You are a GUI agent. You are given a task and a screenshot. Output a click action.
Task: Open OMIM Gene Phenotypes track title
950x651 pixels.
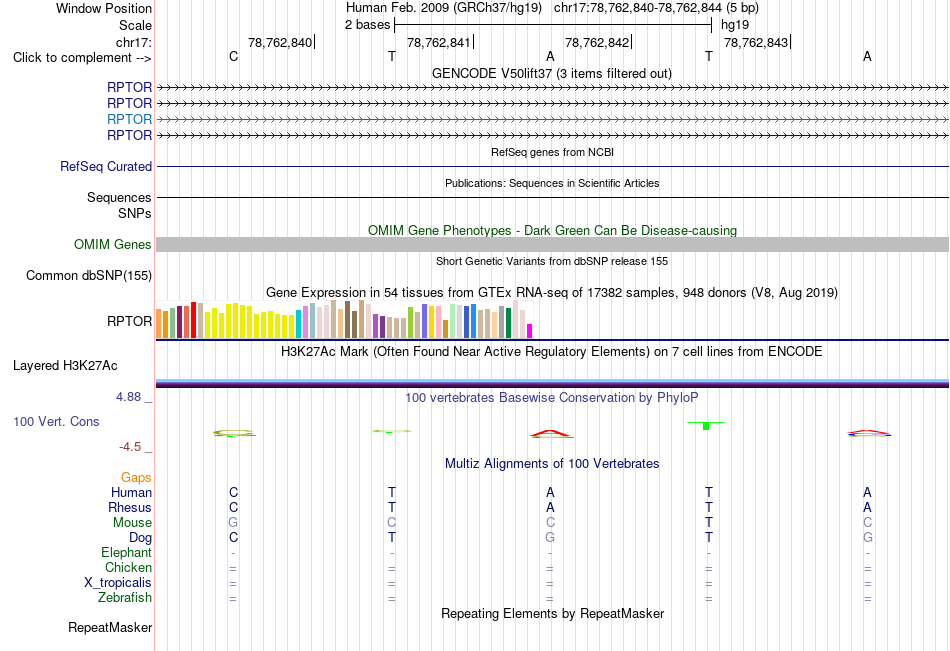[x=552, y=231]
